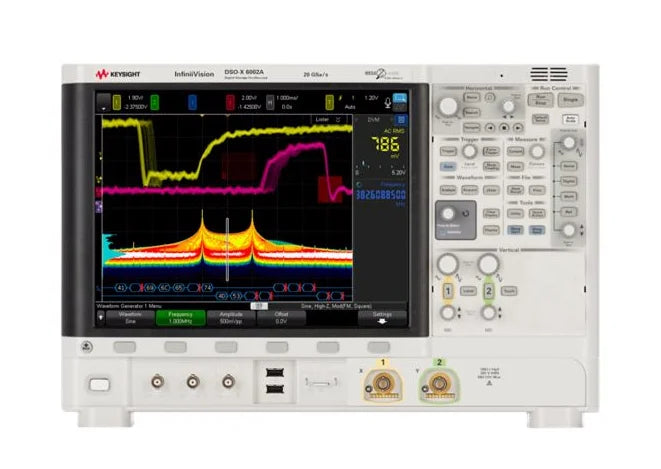Push the Navigate key

click(471, 127)
